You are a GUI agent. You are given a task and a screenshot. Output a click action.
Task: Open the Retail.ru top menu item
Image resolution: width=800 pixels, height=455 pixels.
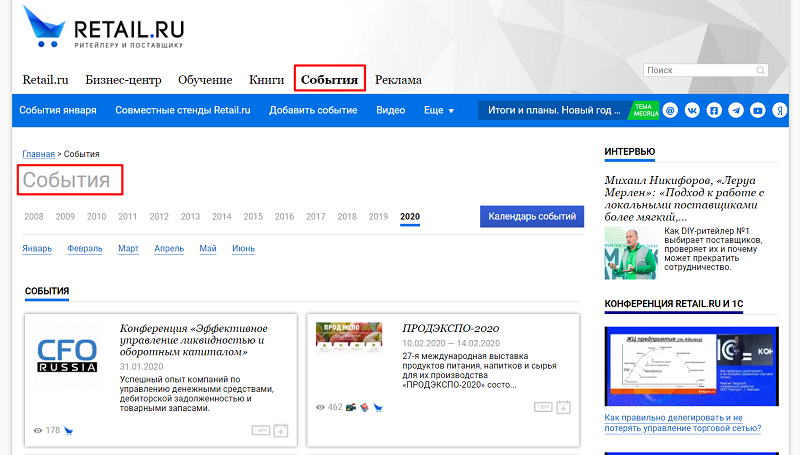45,80
